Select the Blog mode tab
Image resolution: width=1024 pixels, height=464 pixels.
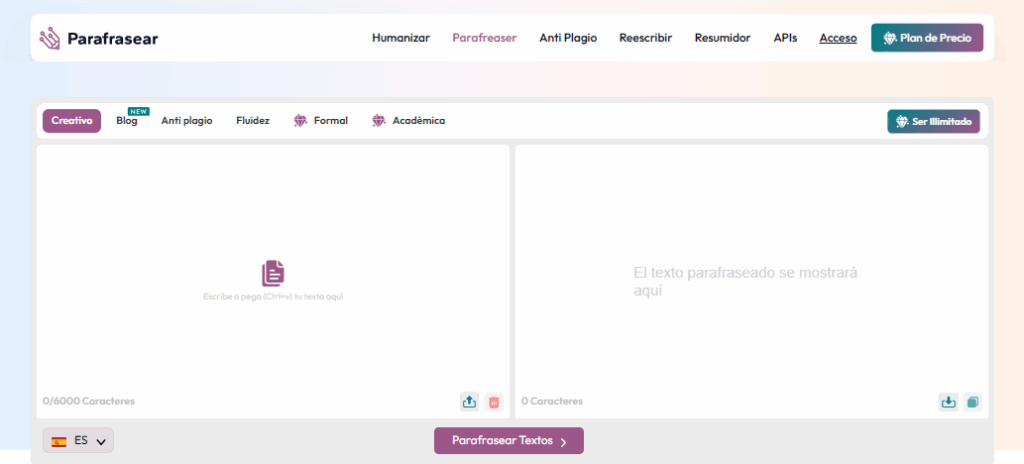coord(127,121)
